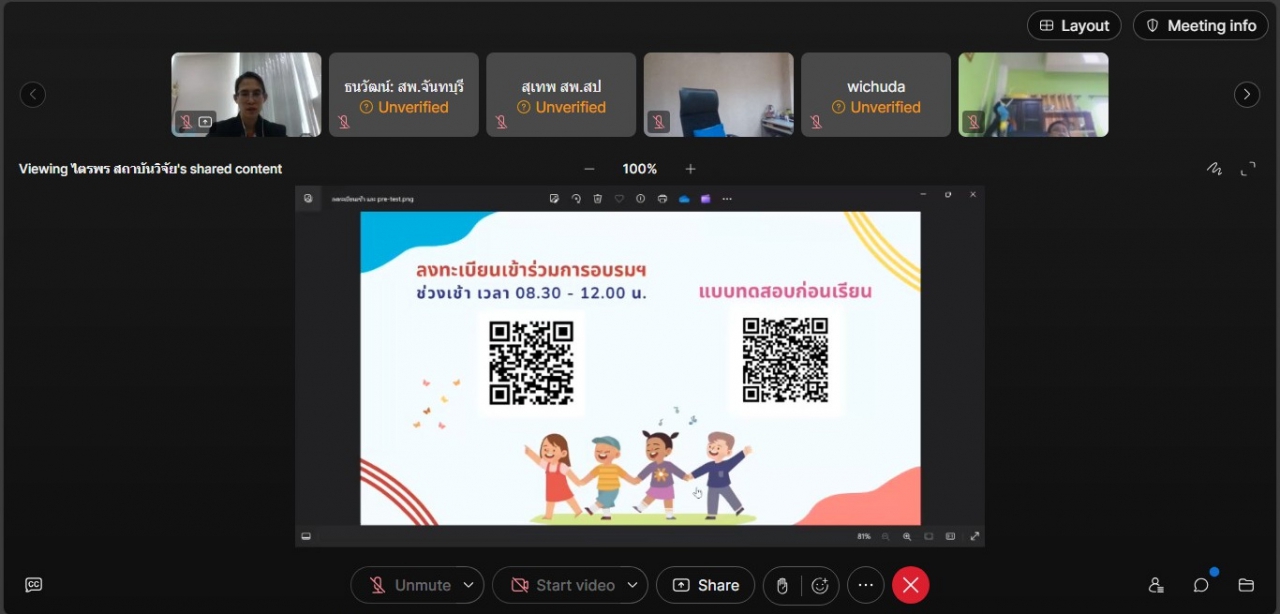Click file info icon in Photos toolbar
Viewport: 1280px width, 614px height.
point(641,198)
